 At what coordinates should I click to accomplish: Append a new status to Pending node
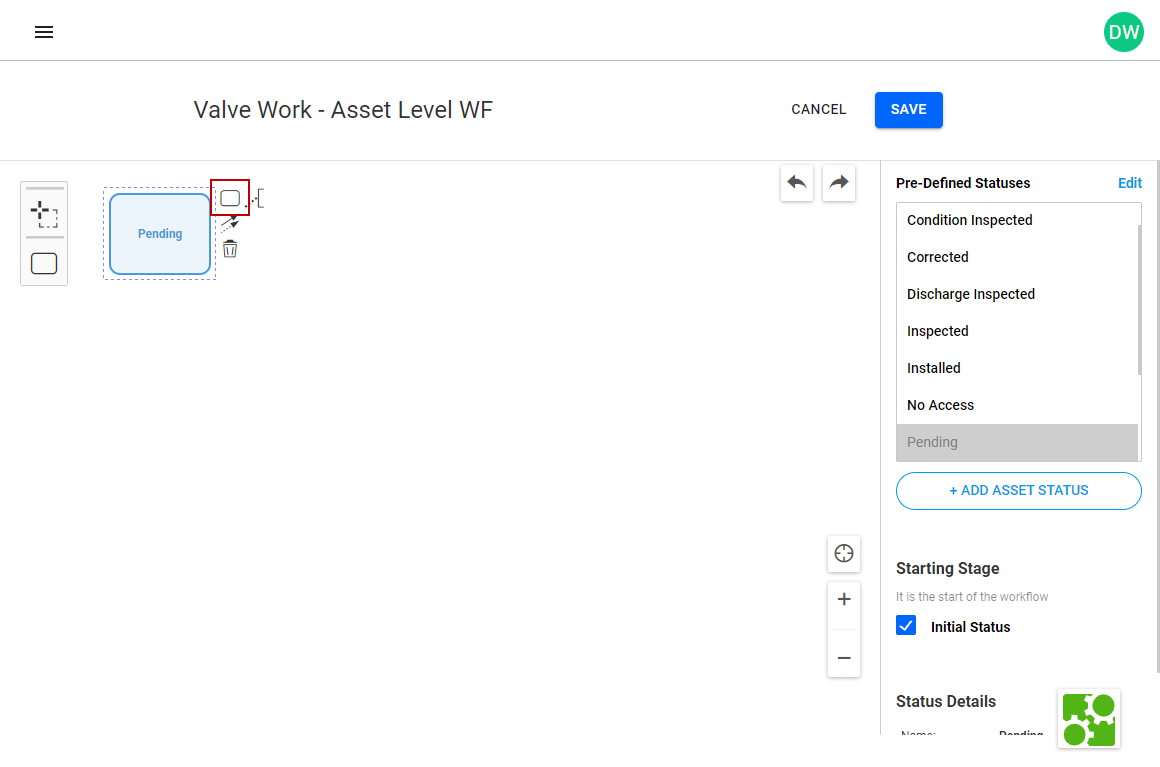tap(230, 198)
